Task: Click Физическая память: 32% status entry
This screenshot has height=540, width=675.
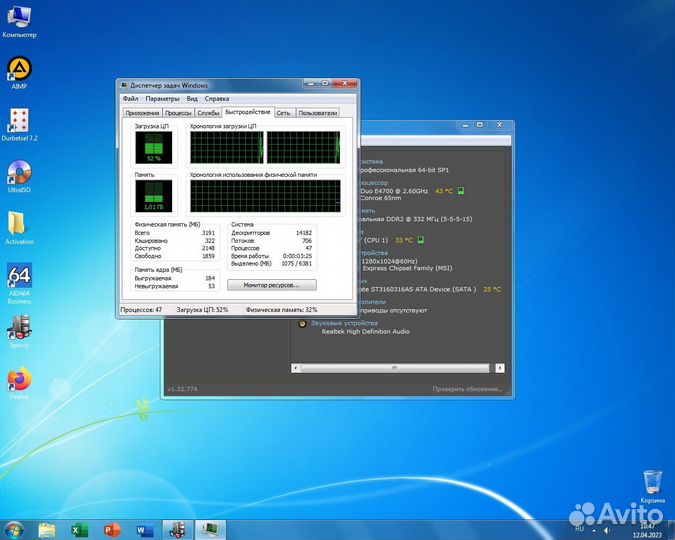Action: pyautogui.click(x=281, y=310)
